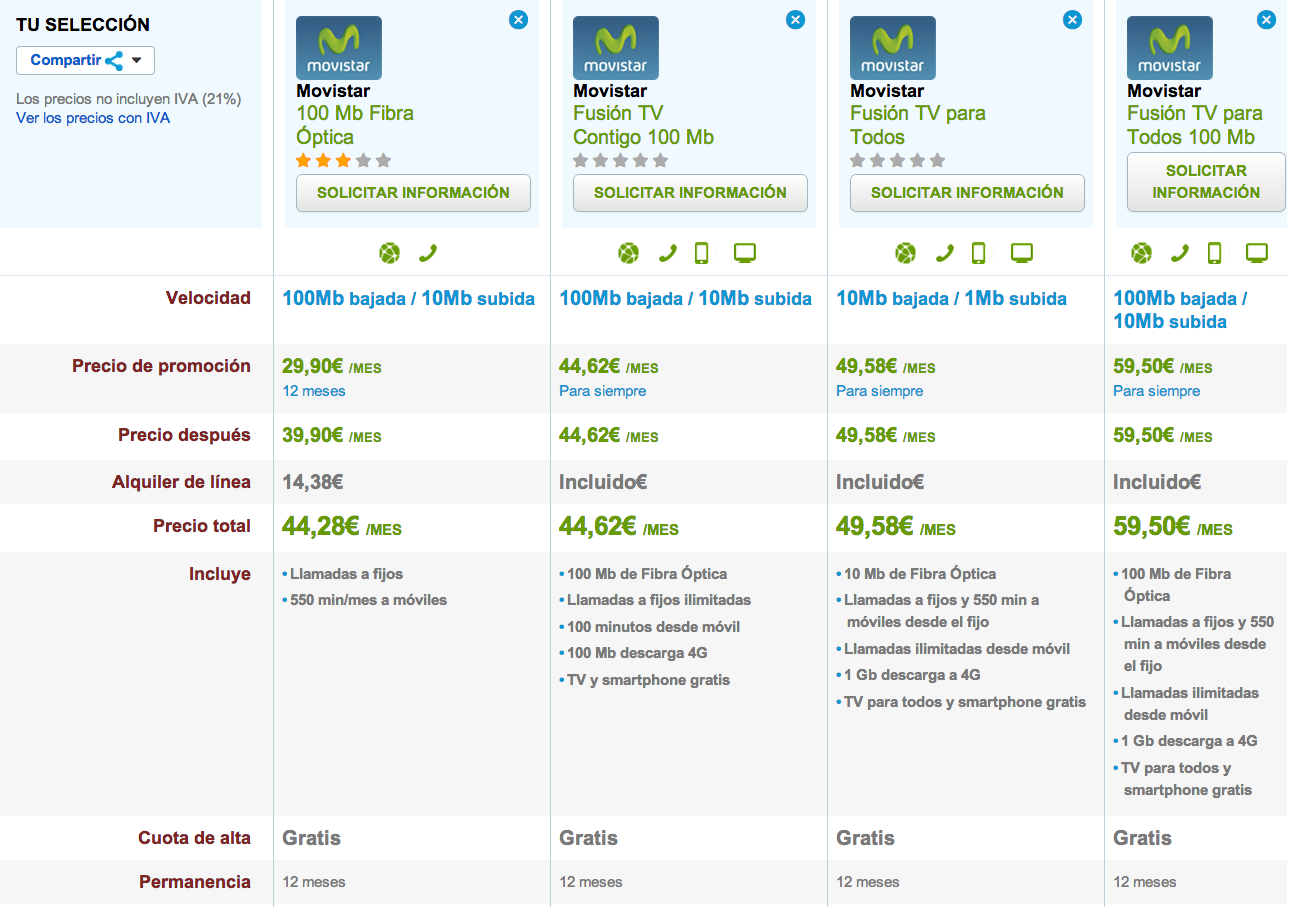Click the 'Velocidad' row label
1291x907 pixels.
click(x=208, y=298)
